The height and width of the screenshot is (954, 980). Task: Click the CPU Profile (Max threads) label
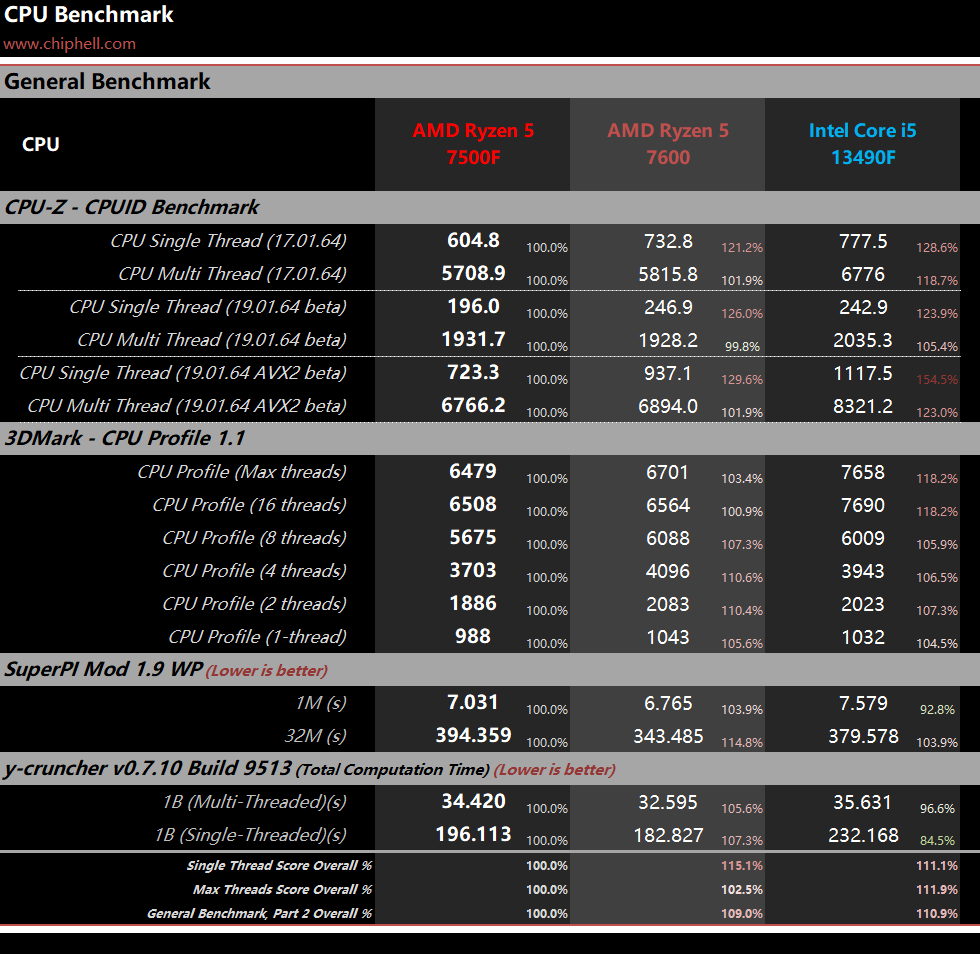click(242, 472)
